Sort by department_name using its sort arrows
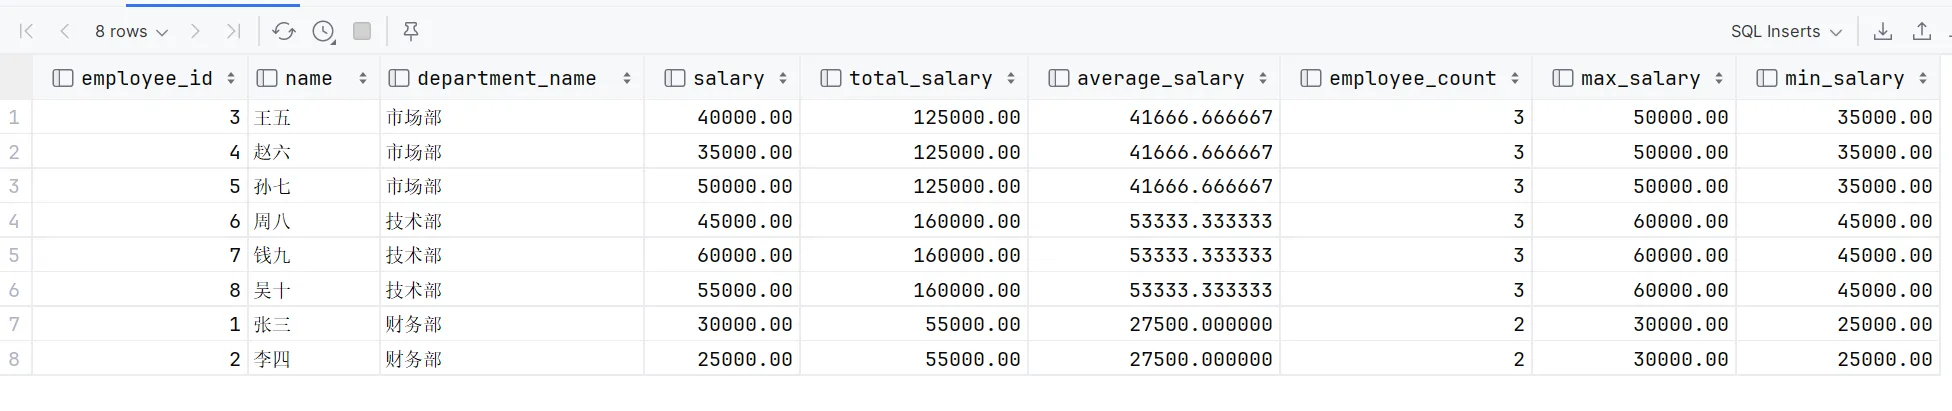The height and width of the screenshot is (411, 1952). point(627,78)
